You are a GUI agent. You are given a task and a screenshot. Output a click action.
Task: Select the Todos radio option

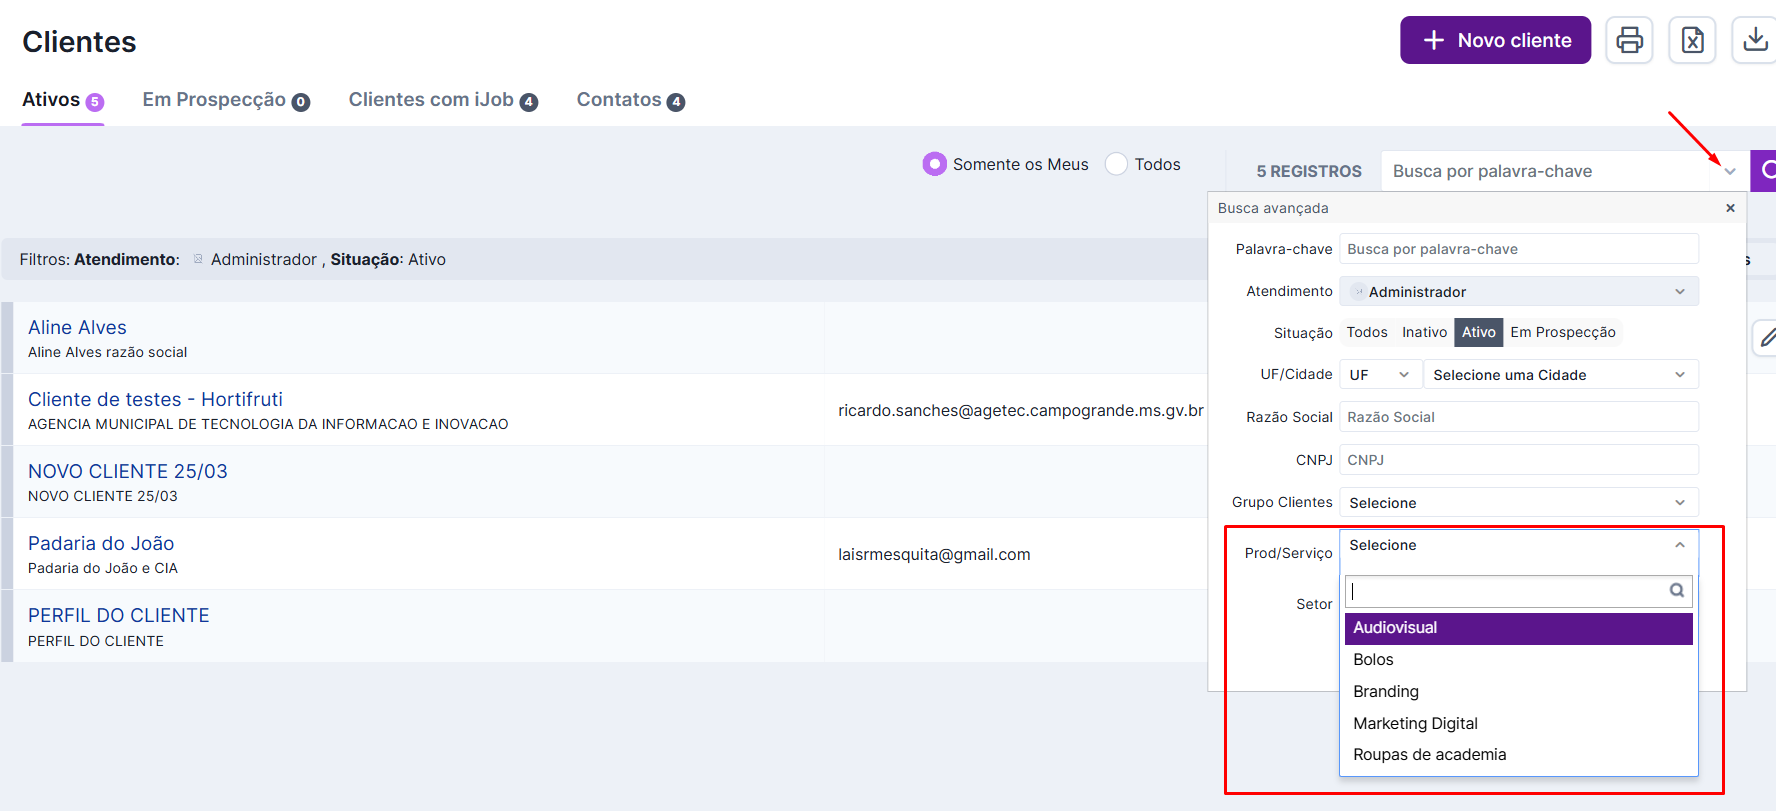point(1116,164)
